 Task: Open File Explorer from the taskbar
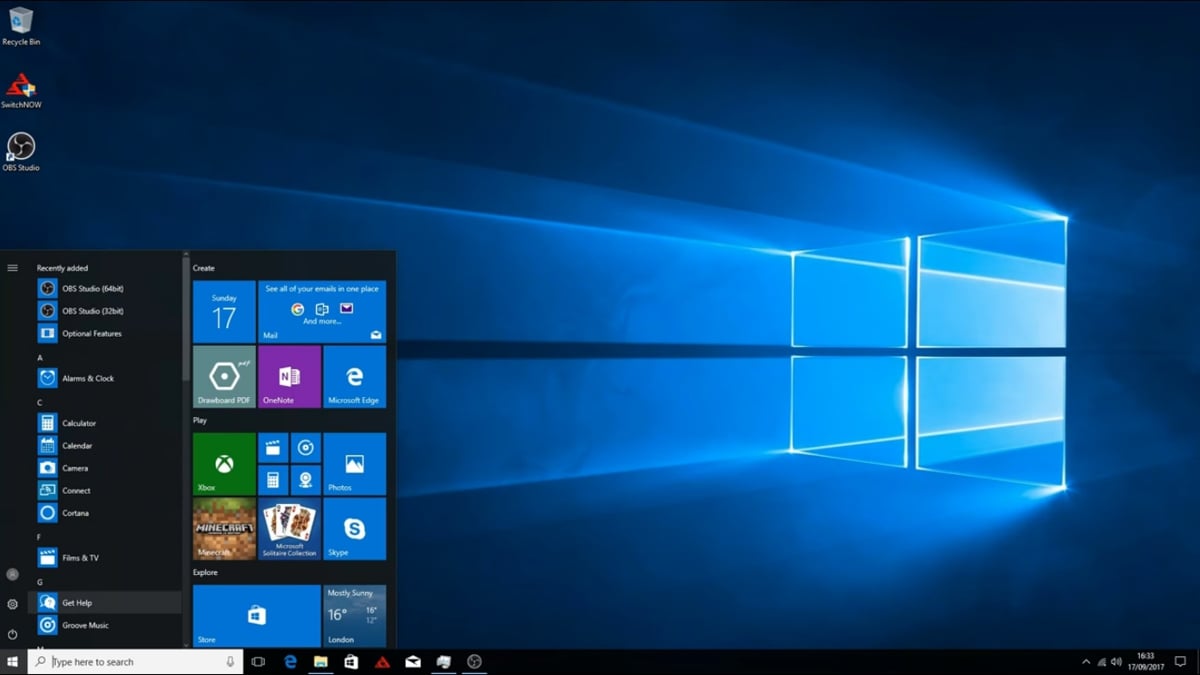(320, 661)
